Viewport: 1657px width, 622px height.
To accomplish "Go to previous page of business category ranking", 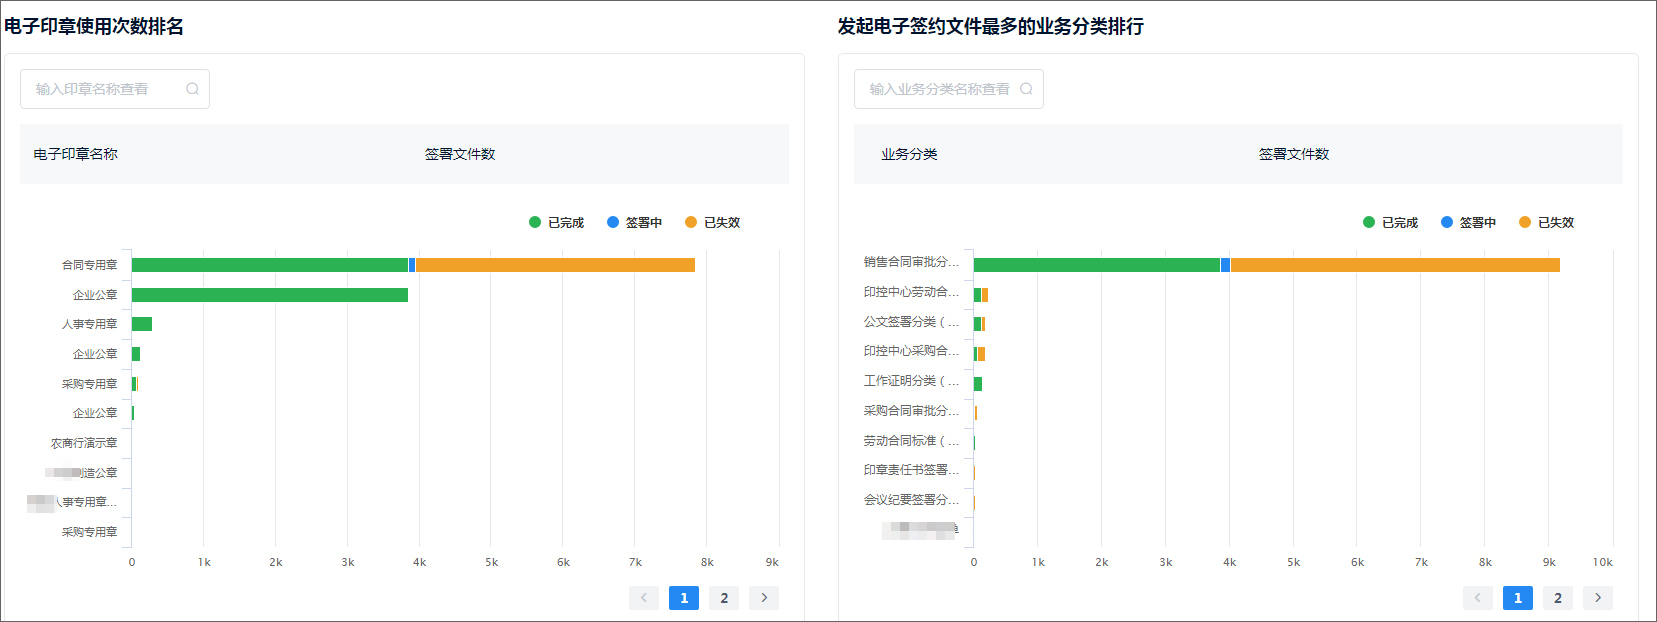I will click(x=1478, y=598).
